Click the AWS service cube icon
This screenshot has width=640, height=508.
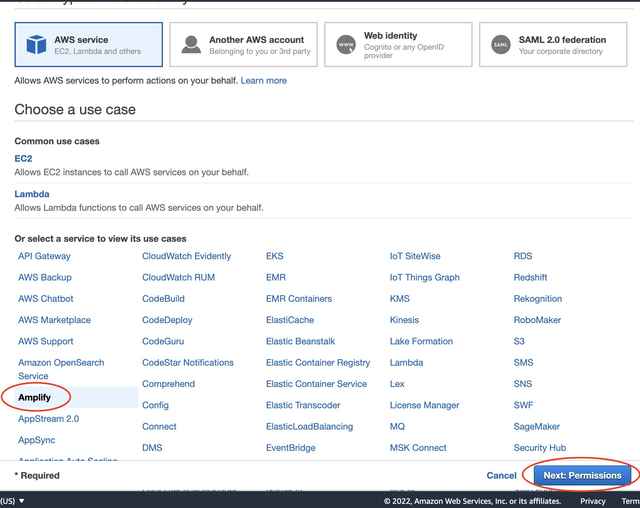(36, 44)
